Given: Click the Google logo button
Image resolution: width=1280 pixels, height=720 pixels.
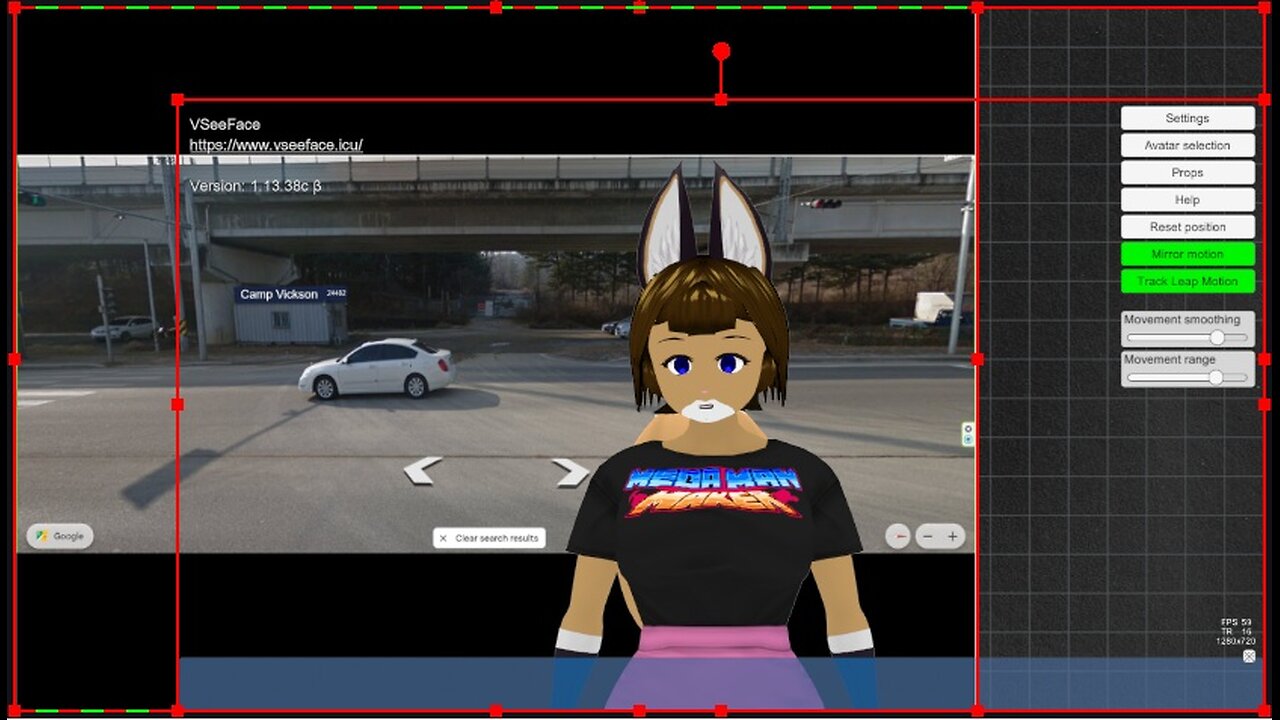Looking at the screenshot, I should [x=60, y=536].
